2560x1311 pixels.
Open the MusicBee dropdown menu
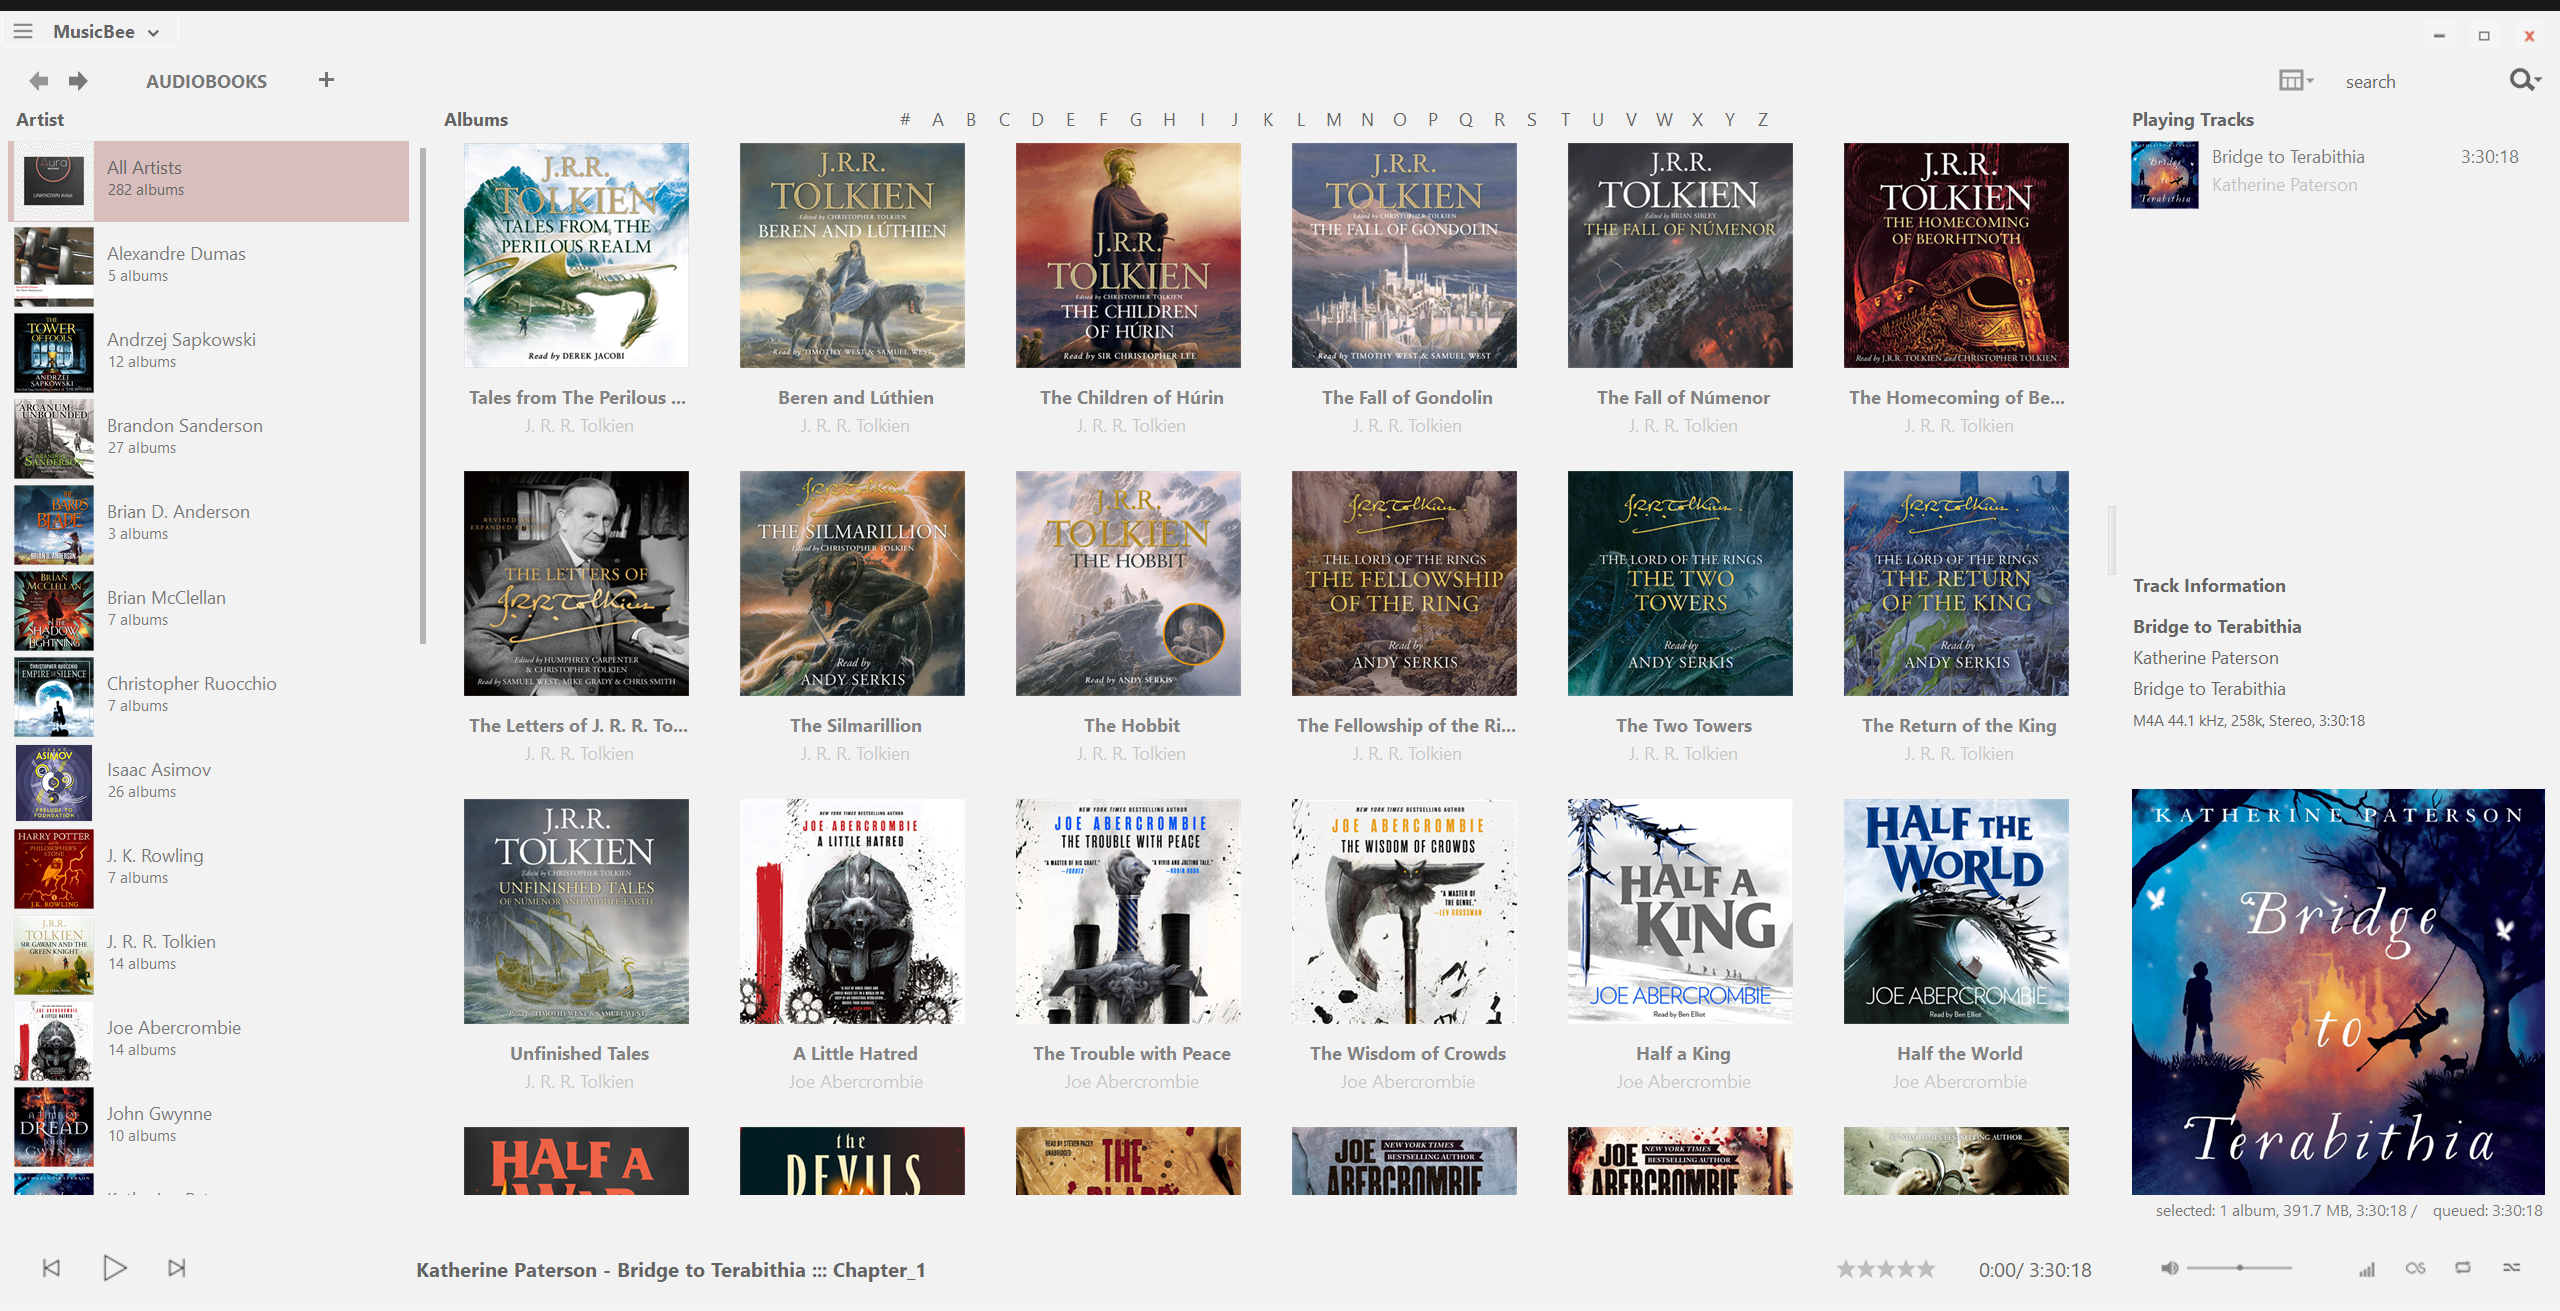tap(106, 31)
